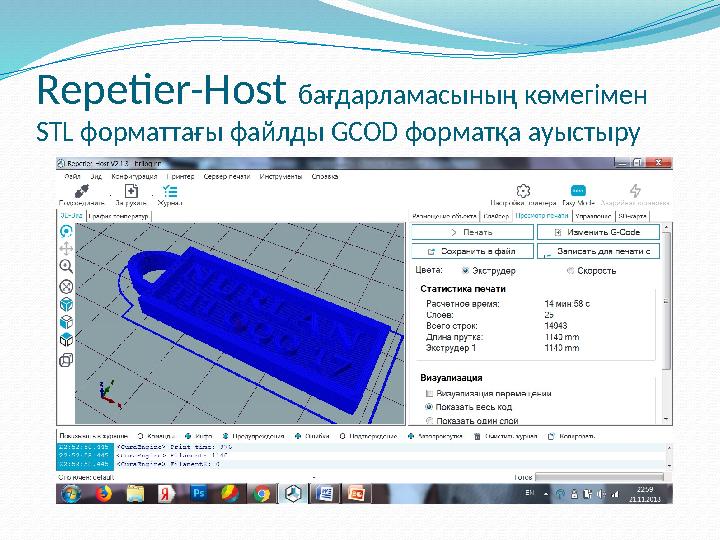Image resolution: width=720 pixels, height=540 pixels.
Task: Click the Windows Start orb
Action: (x=71, y=494)
